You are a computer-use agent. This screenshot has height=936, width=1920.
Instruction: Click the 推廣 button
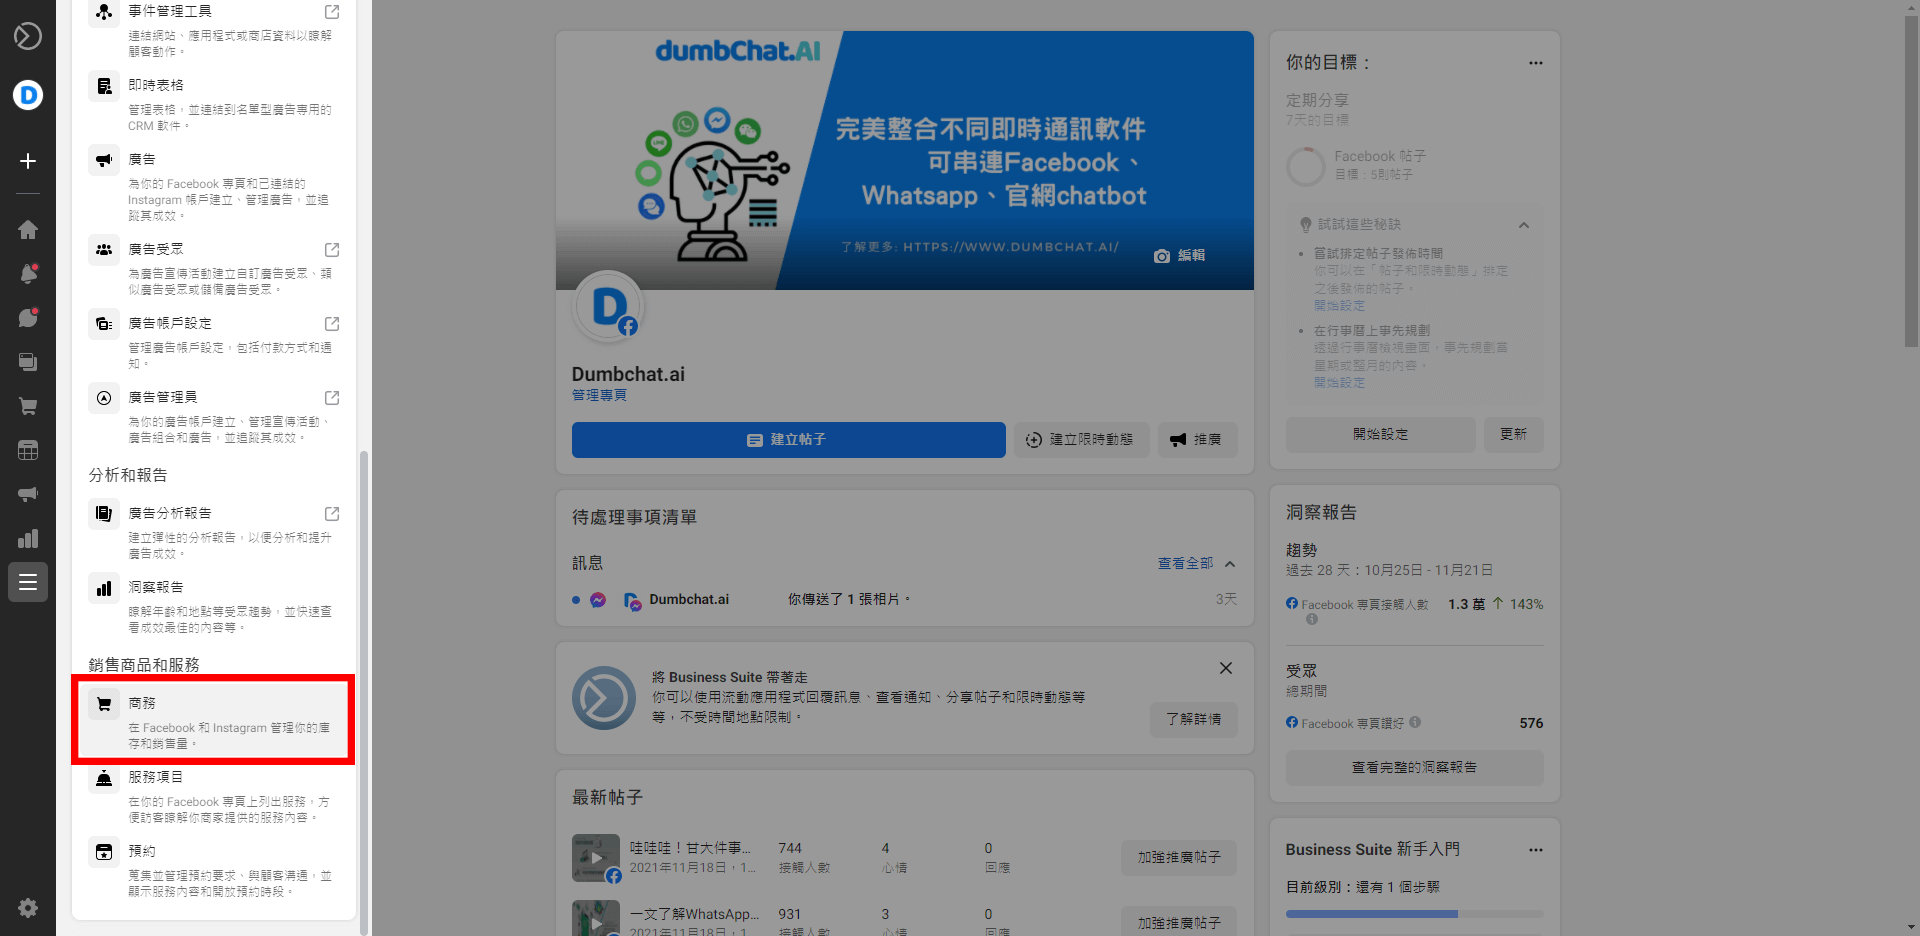click(x=1197, y=440)
